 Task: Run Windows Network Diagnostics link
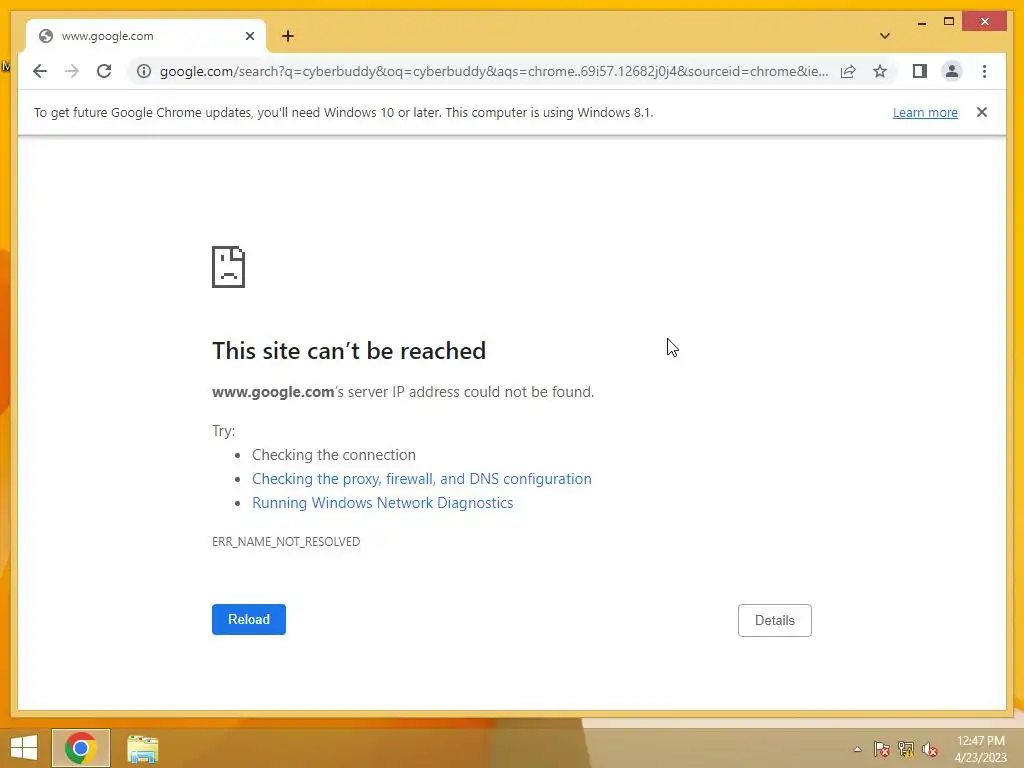click(x=383, y=503)
